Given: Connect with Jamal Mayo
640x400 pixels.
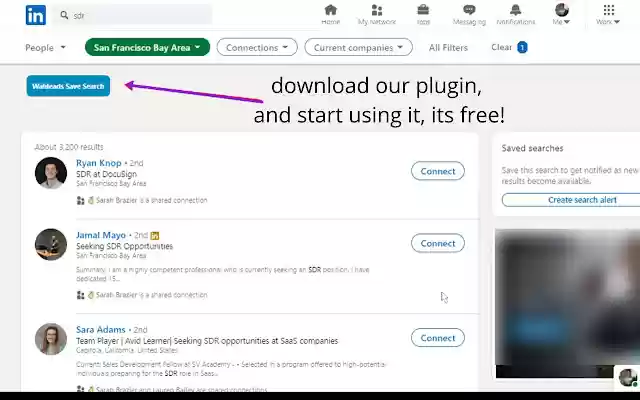Looking at the screenshot, I should tap(438, 243).
